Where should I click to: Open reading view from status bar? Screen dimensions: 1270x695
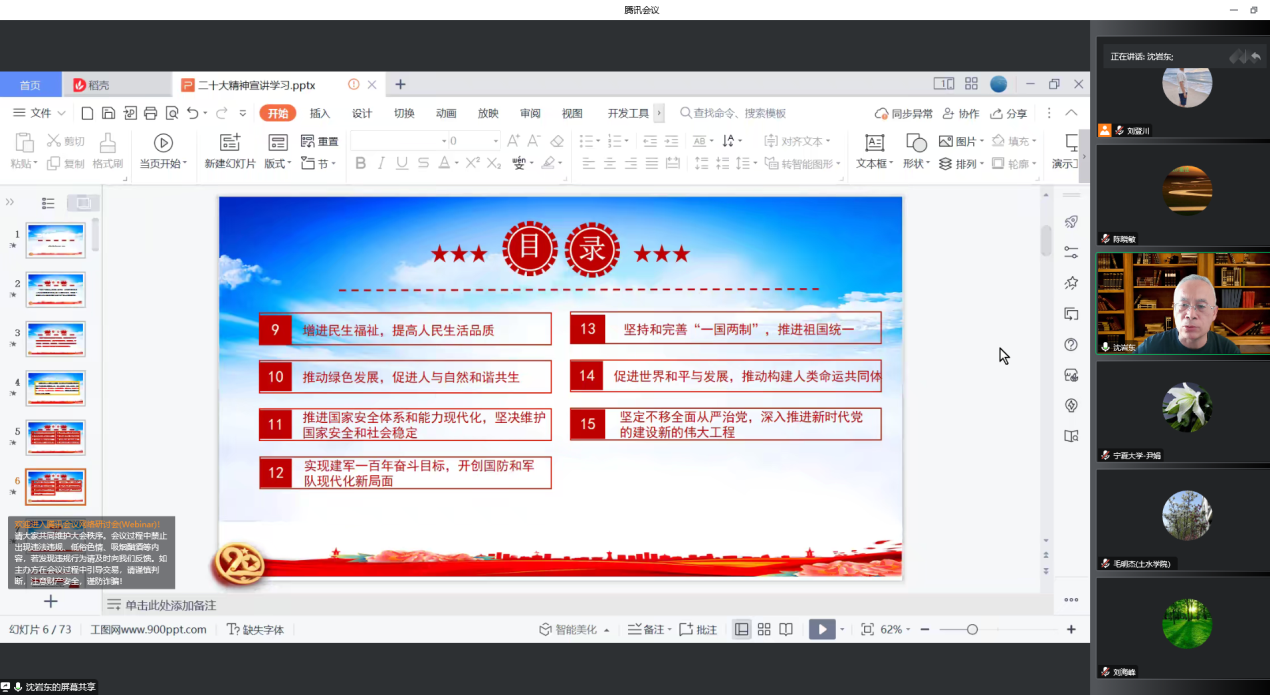coord(786,629)
